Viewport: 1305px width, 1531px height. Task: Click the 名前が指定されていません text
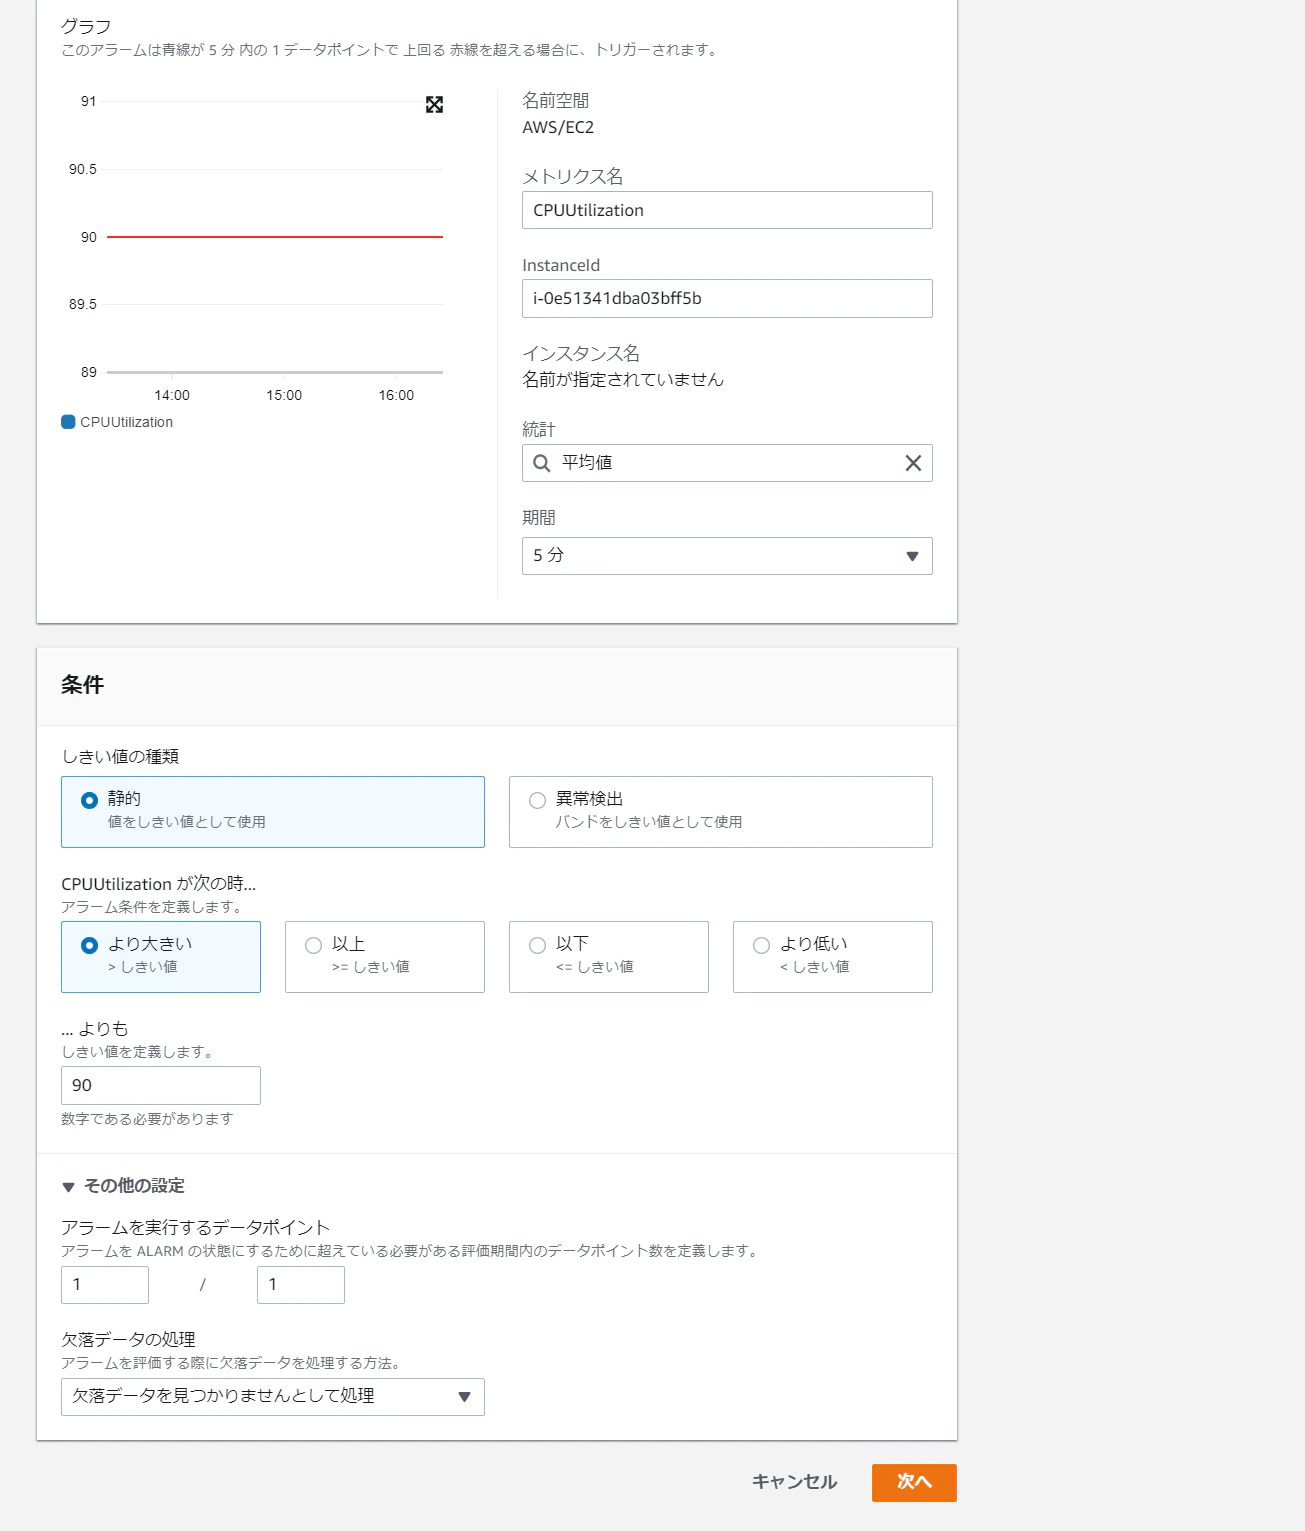pos(623,379)
